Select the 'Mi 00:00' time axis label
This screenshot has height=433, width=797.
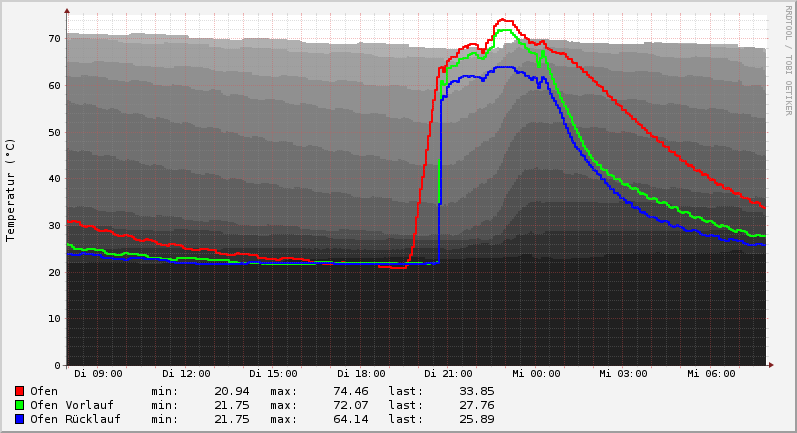pyautogui.click(x=536, y=374)
